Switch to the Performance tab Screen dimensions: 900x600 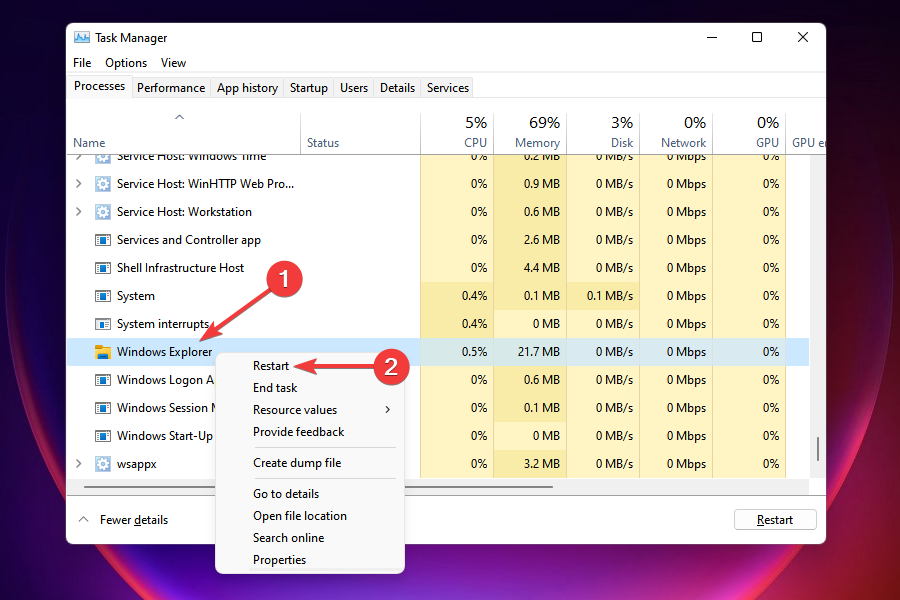171,88
